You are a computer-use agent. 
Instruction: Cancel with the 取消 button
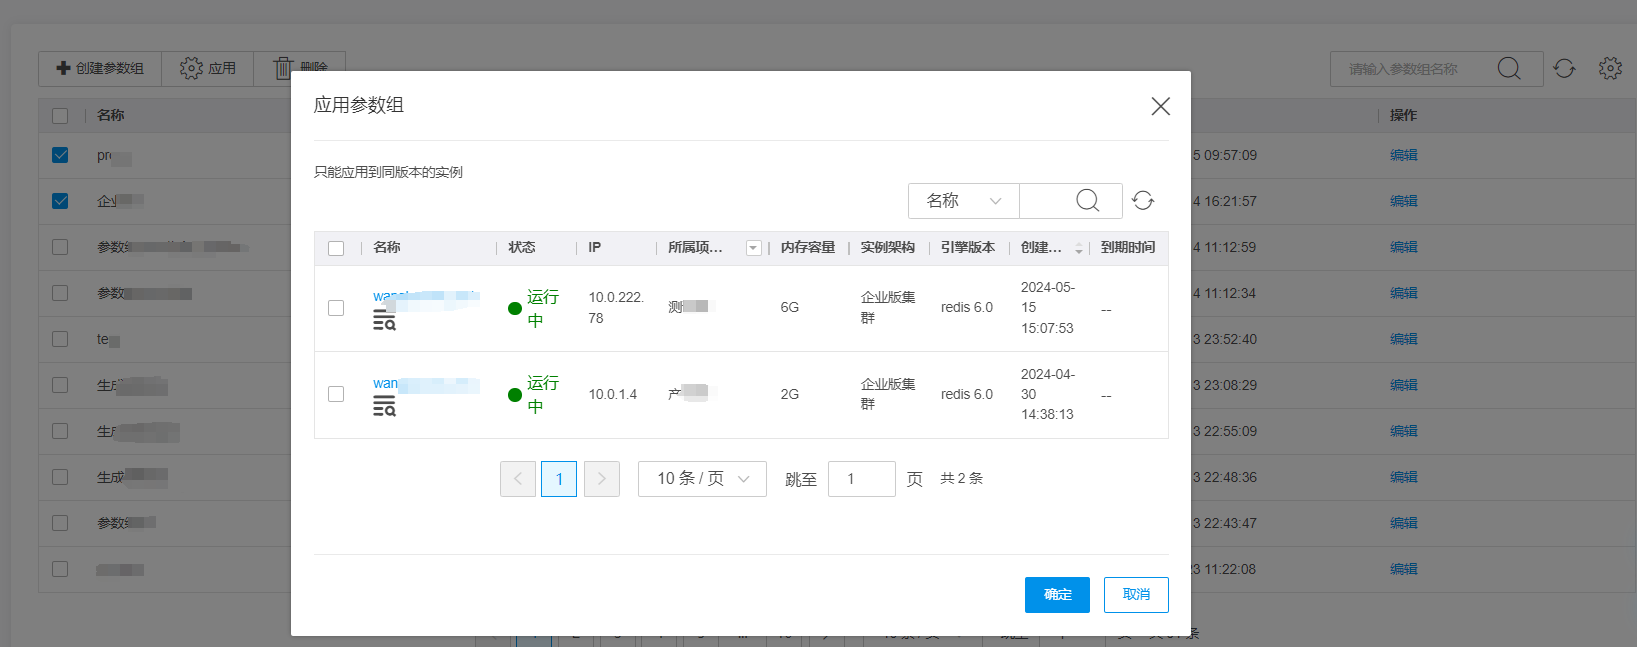click(x=1136, y=595)
